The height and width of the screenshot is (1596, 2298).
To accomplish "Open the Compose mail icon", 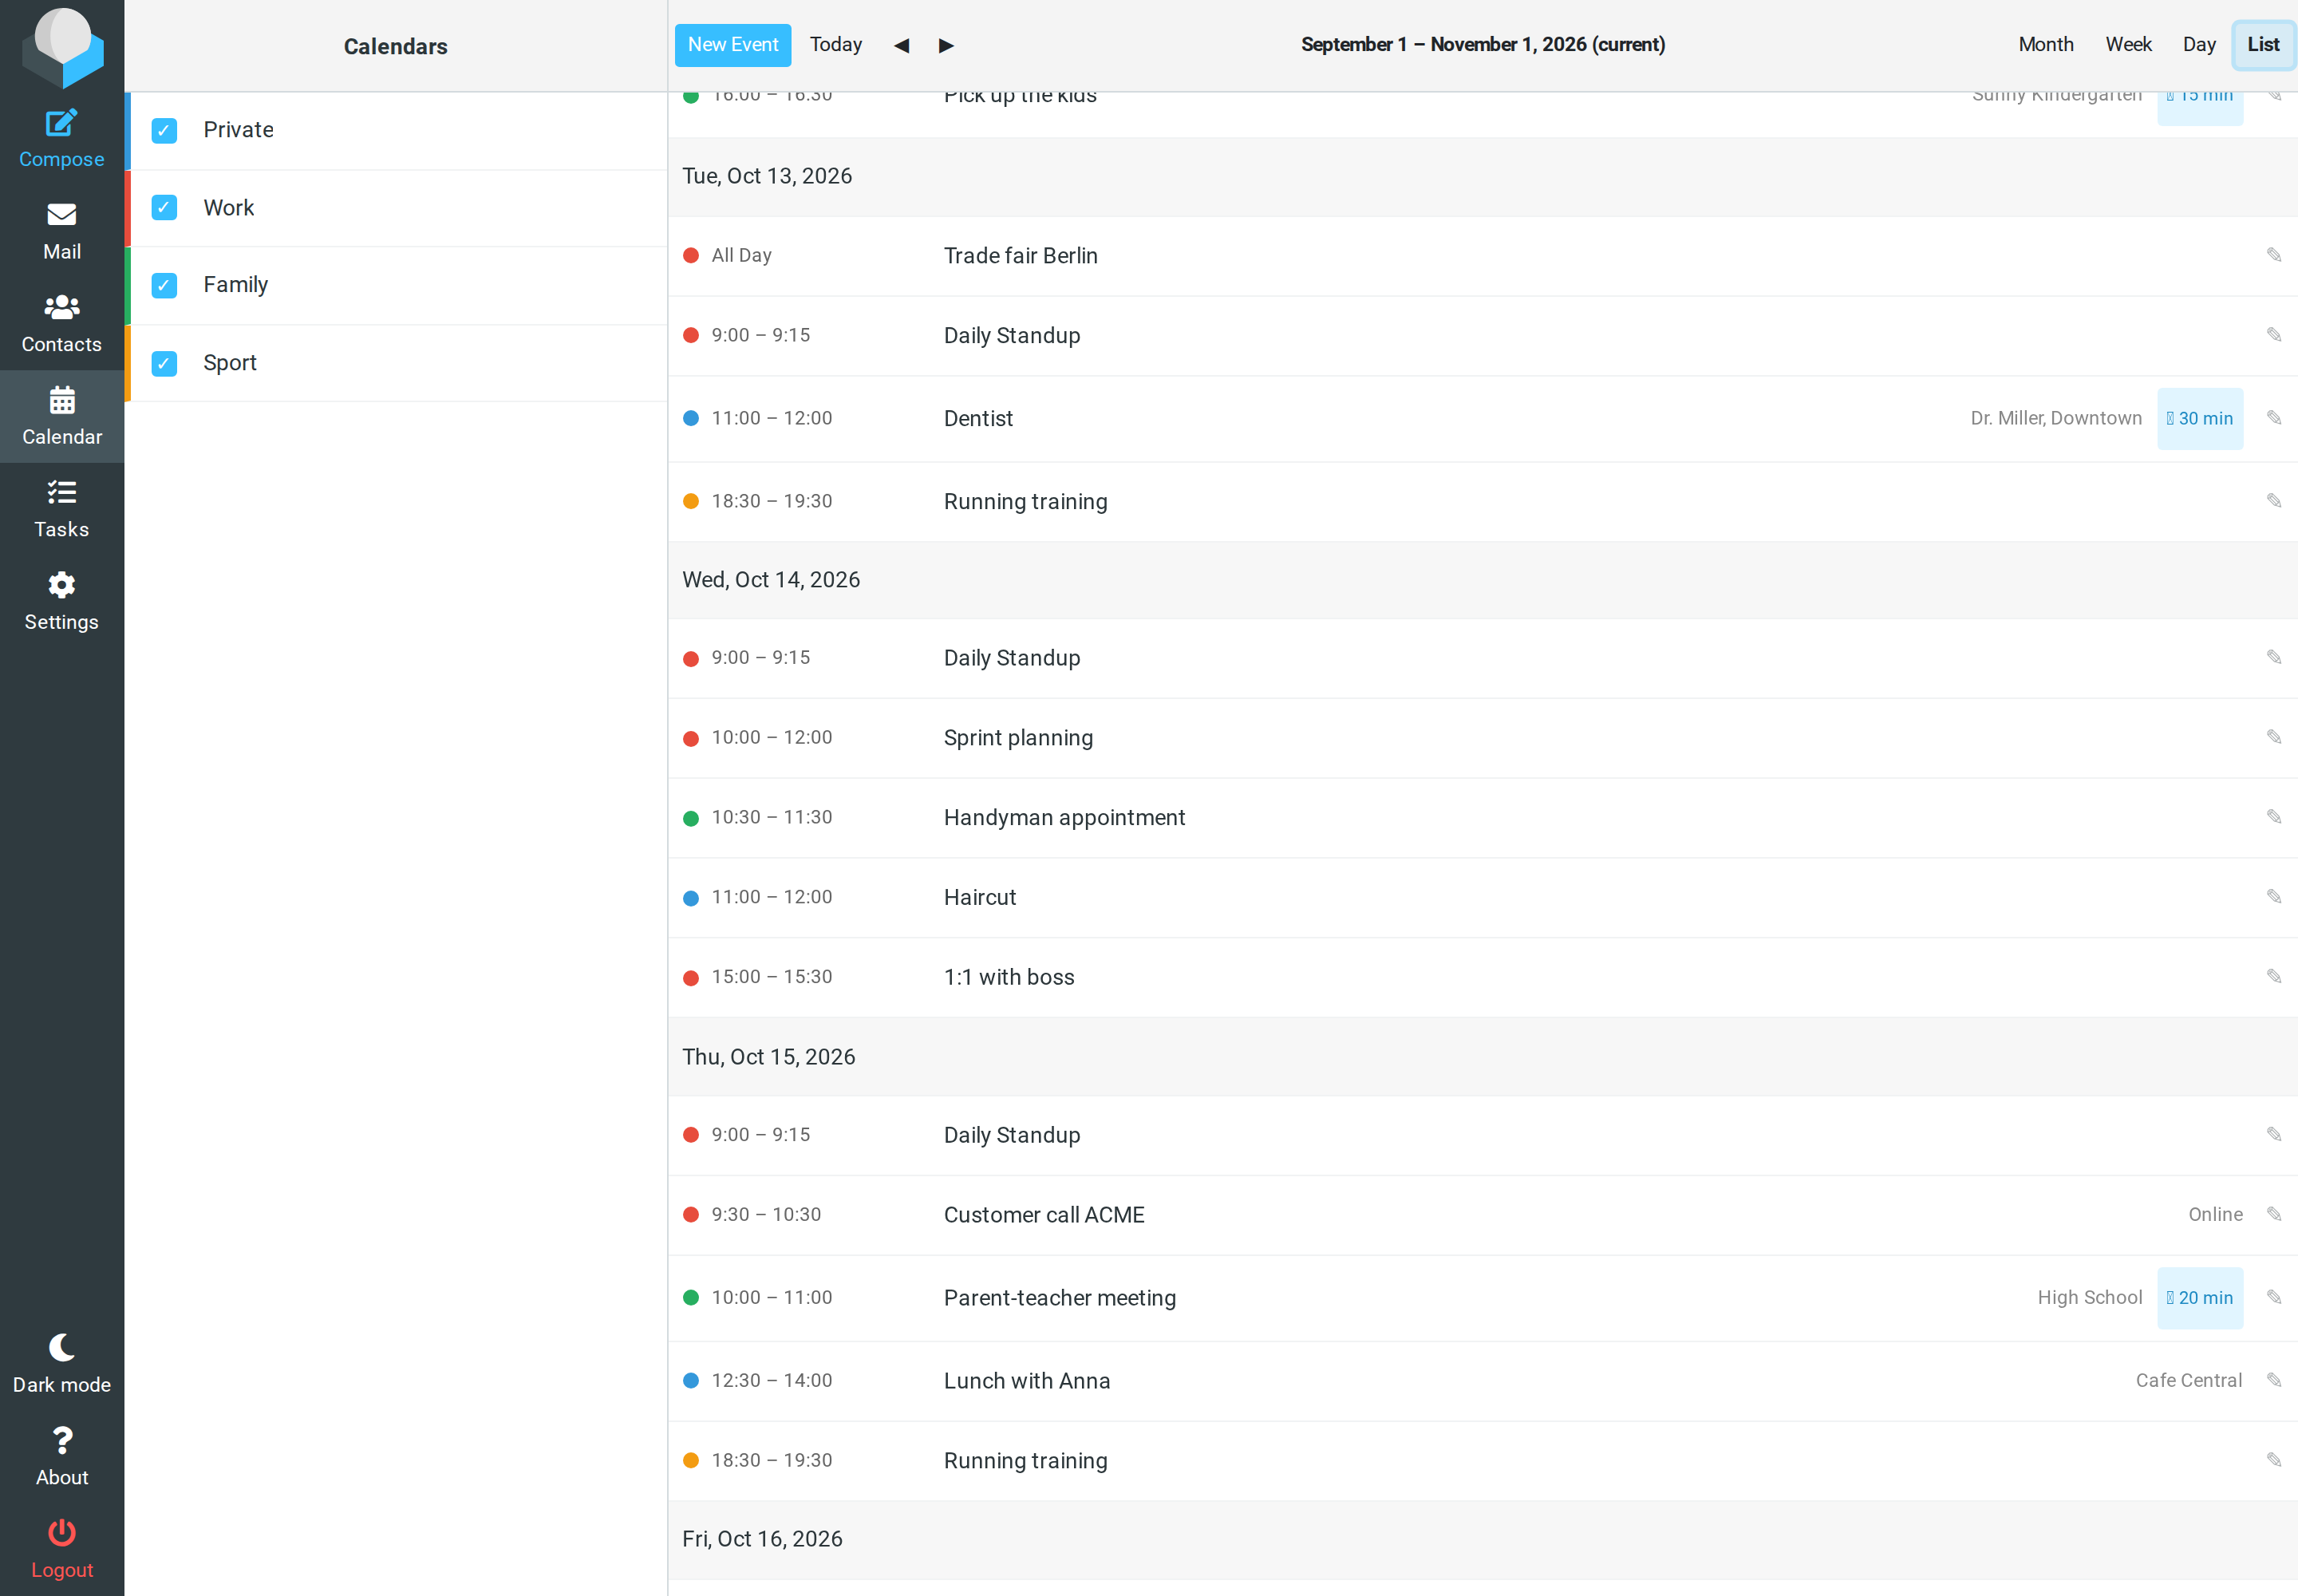I will (61, 123).
